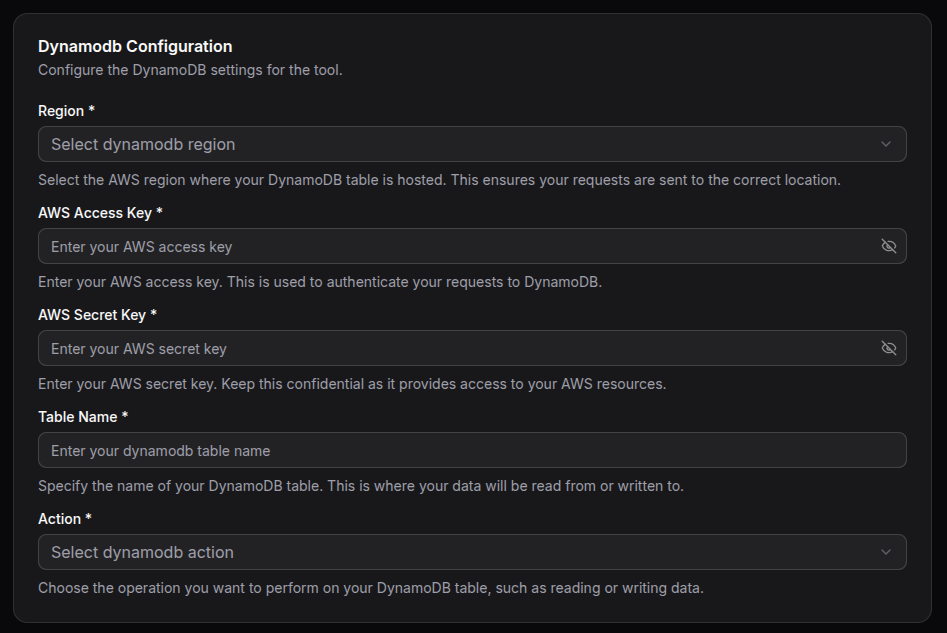Click the eye-slash icon in the secret key field
The height and width of the screenshot is (633, 947).
[889, 347]
